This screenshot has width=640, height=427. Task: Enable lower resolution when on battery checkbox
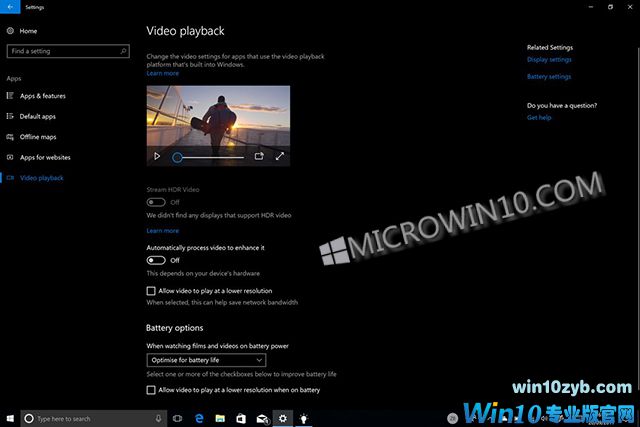pos(151,390)
